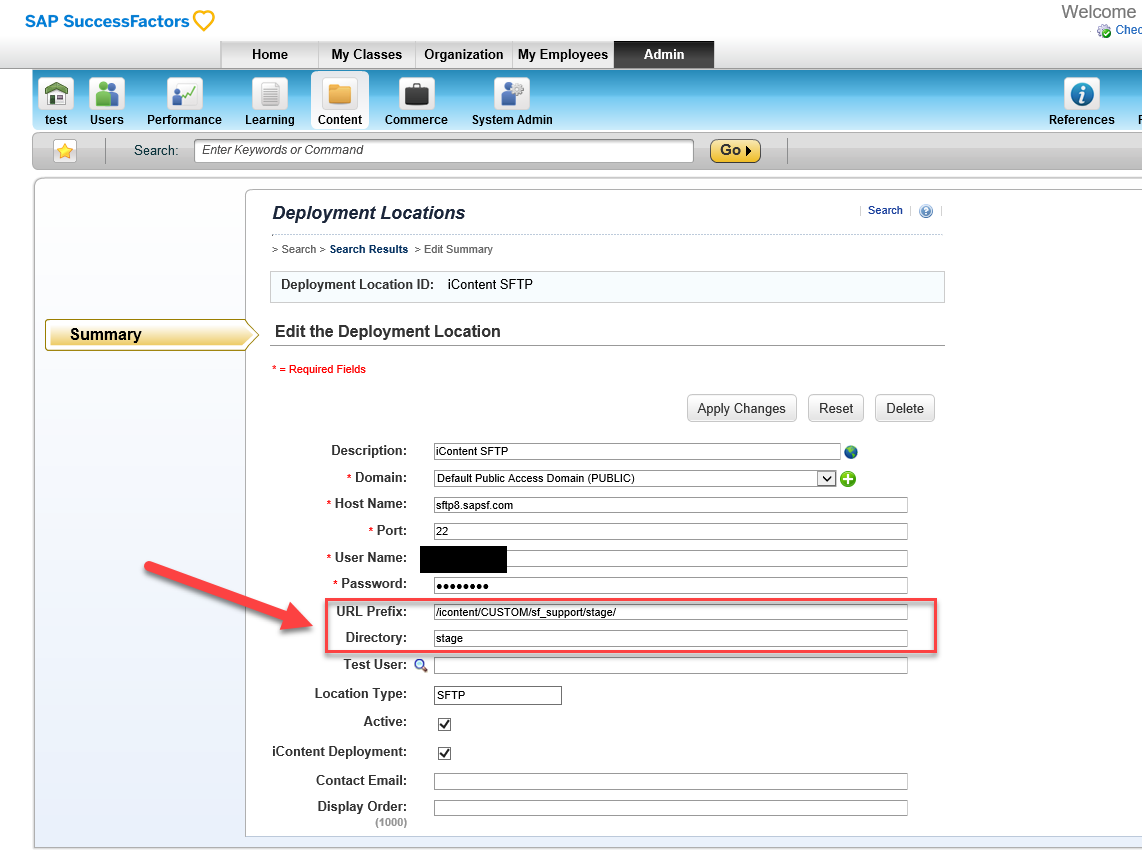This screenshot has height=855, width=1142.
Task: Click the "Edit Summary" breadcrumb text
Action: (458, 249)
